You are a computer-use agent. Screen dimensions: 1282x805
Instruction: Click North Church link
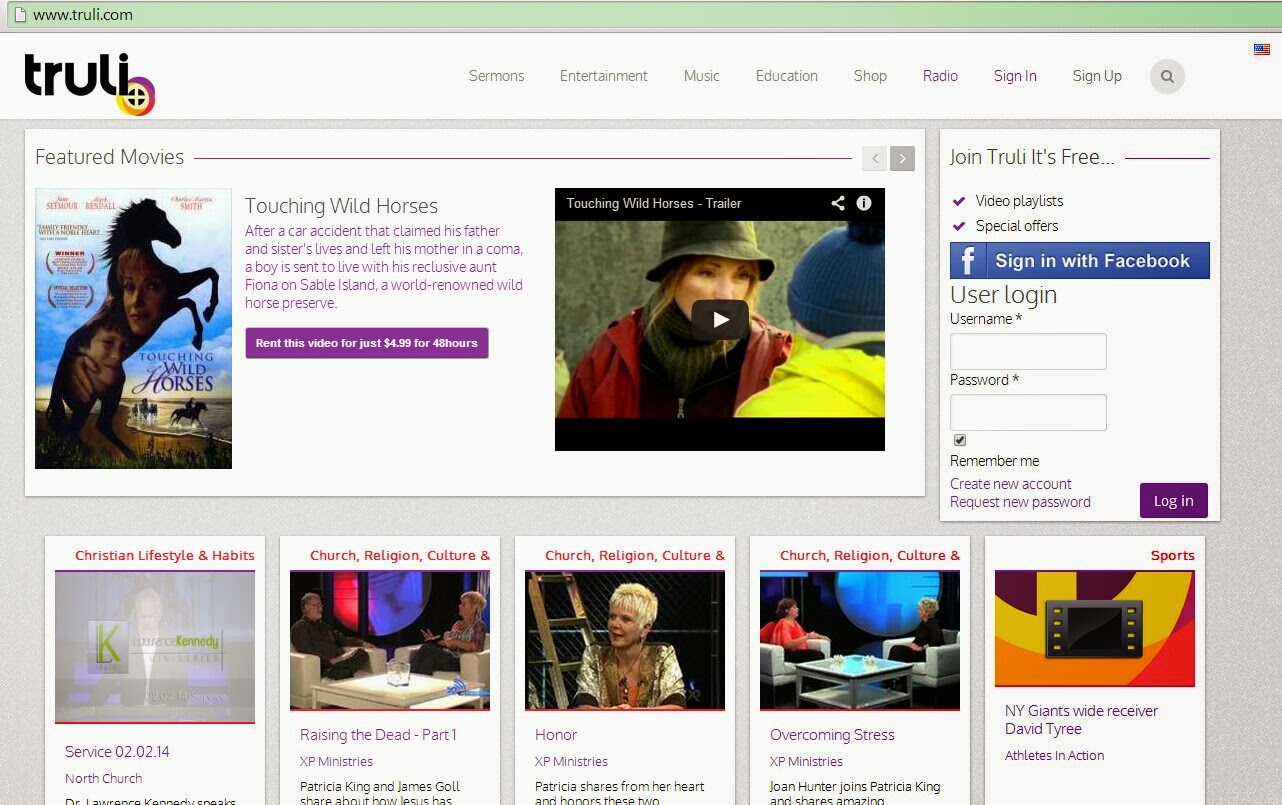103,779
